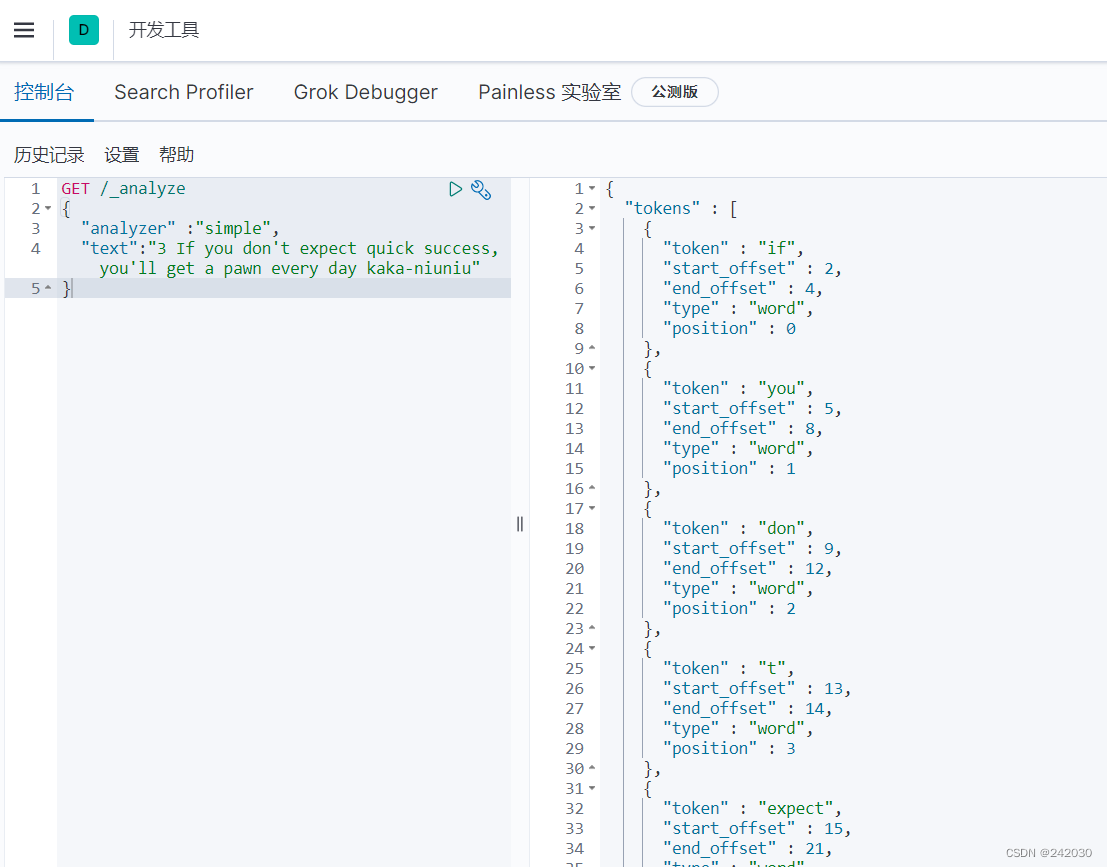Click the 开发工具 breadcrumb

164,30
